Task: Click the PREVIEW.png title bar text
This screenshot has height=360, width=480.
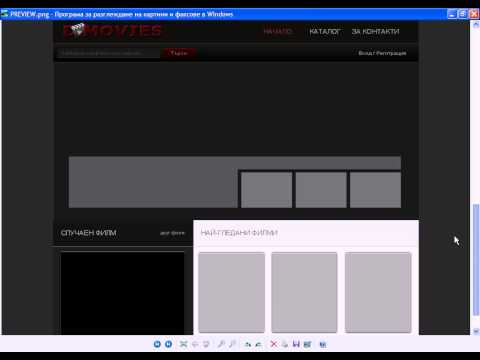Action: [x=121, y=14]
